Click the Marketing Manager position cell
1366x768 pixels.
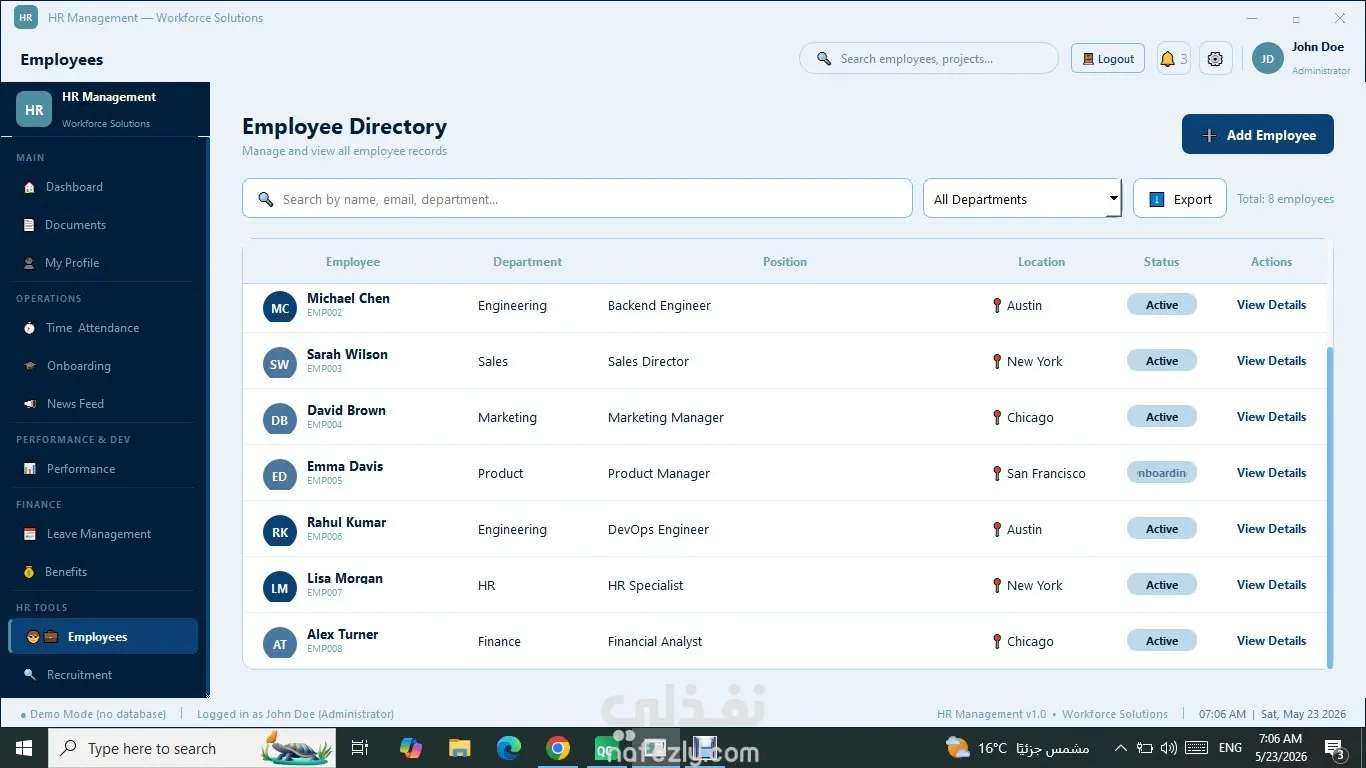[666, 418]
